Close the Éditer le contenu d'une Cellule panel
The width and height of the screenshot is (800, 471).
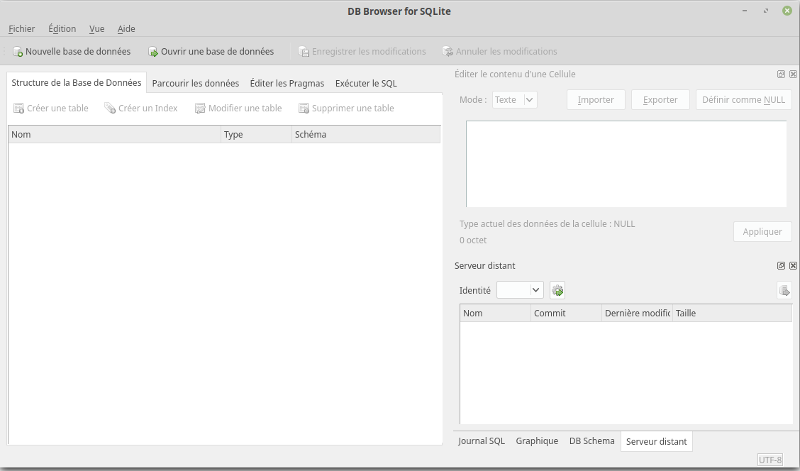[x=793, y=74]
